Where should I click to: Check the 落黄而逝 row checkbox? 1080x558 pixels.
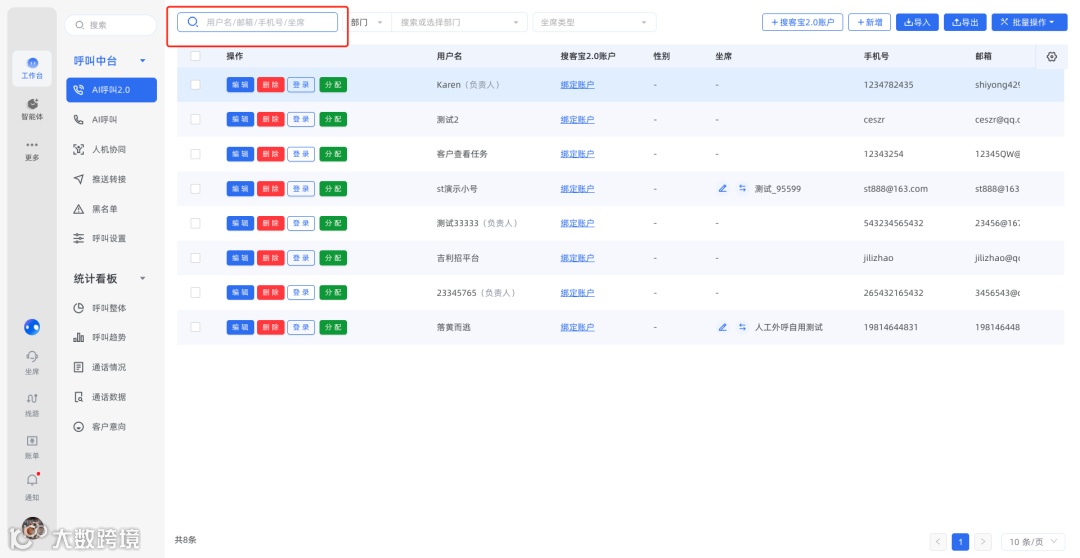196,327
